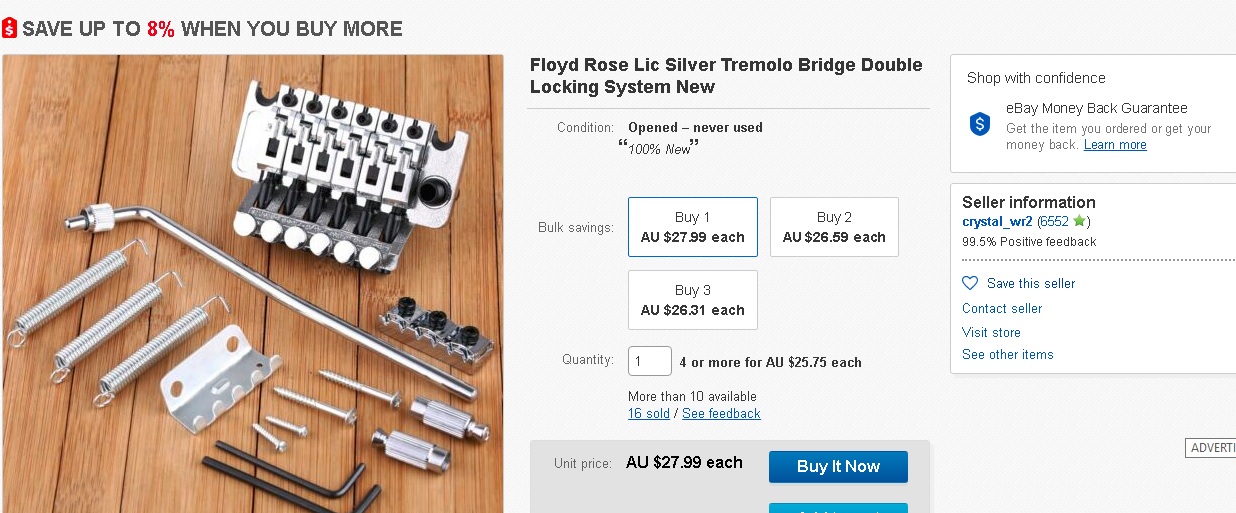Click the seller feedback score 6552
Image resolution: width=1236 pixels, height=513 pixels.
[1054, 221]
